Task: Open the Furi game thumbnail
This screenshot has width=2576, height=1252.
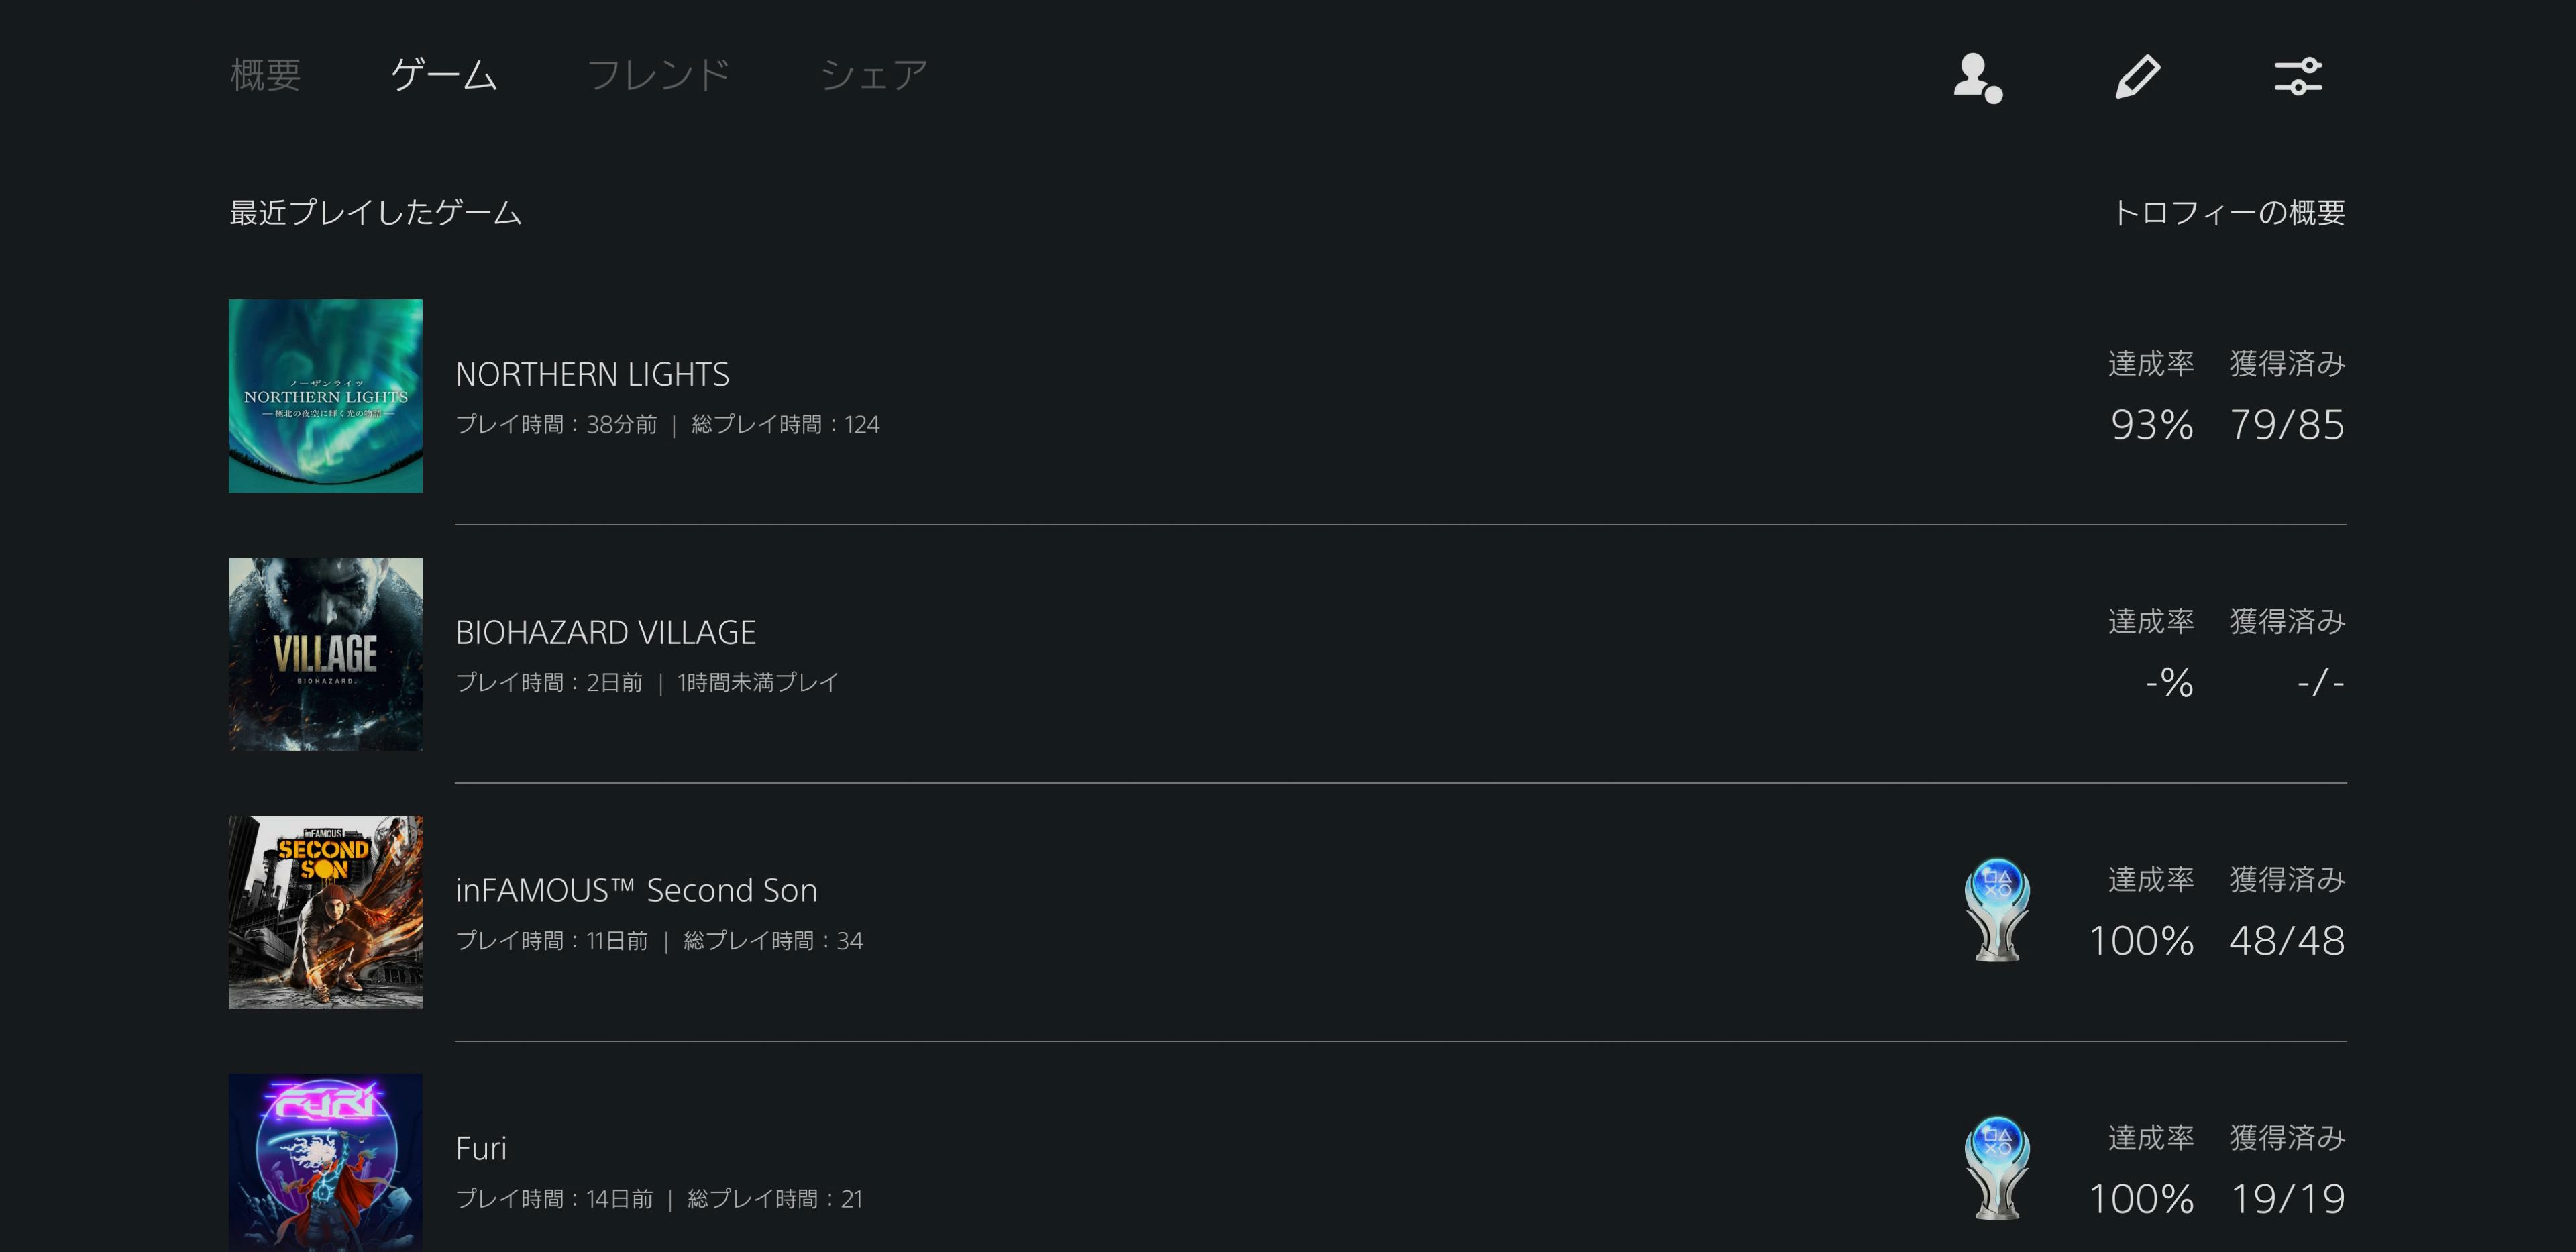Action: click(x=325, y=1162)
